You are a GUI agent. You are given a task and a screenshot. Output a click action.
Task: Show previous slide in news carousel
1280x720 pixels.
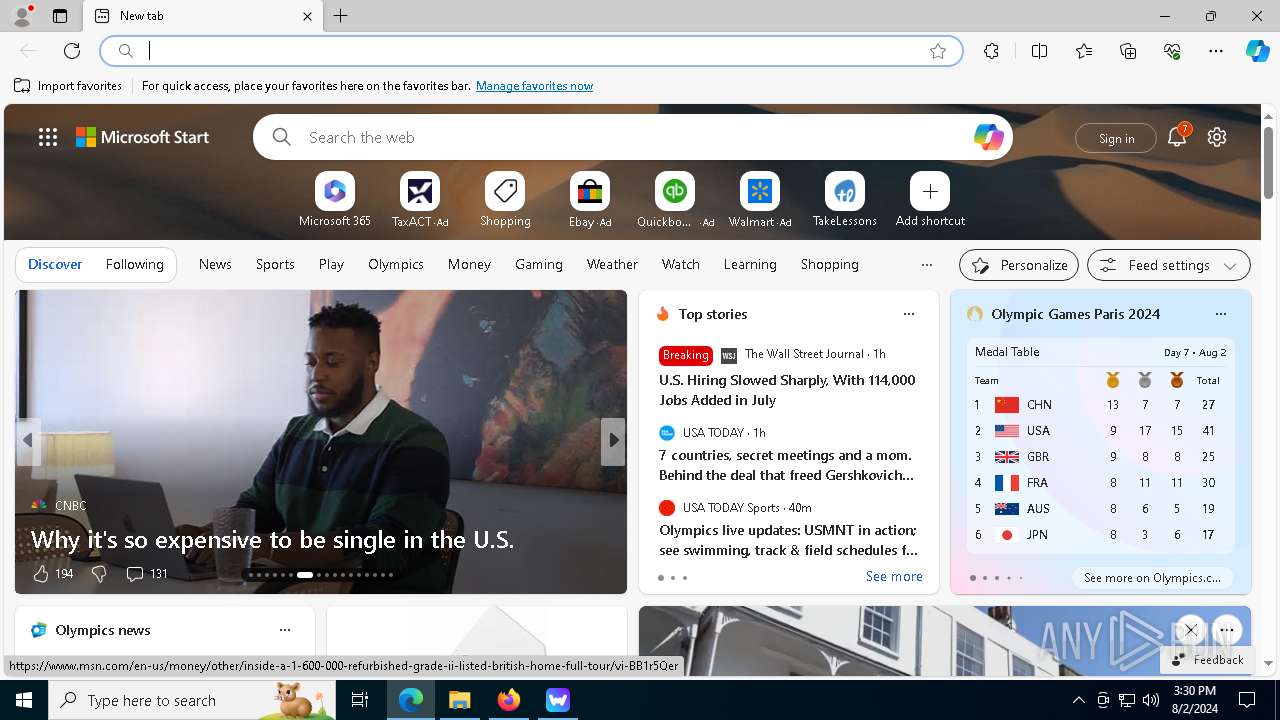coord(28,441)
